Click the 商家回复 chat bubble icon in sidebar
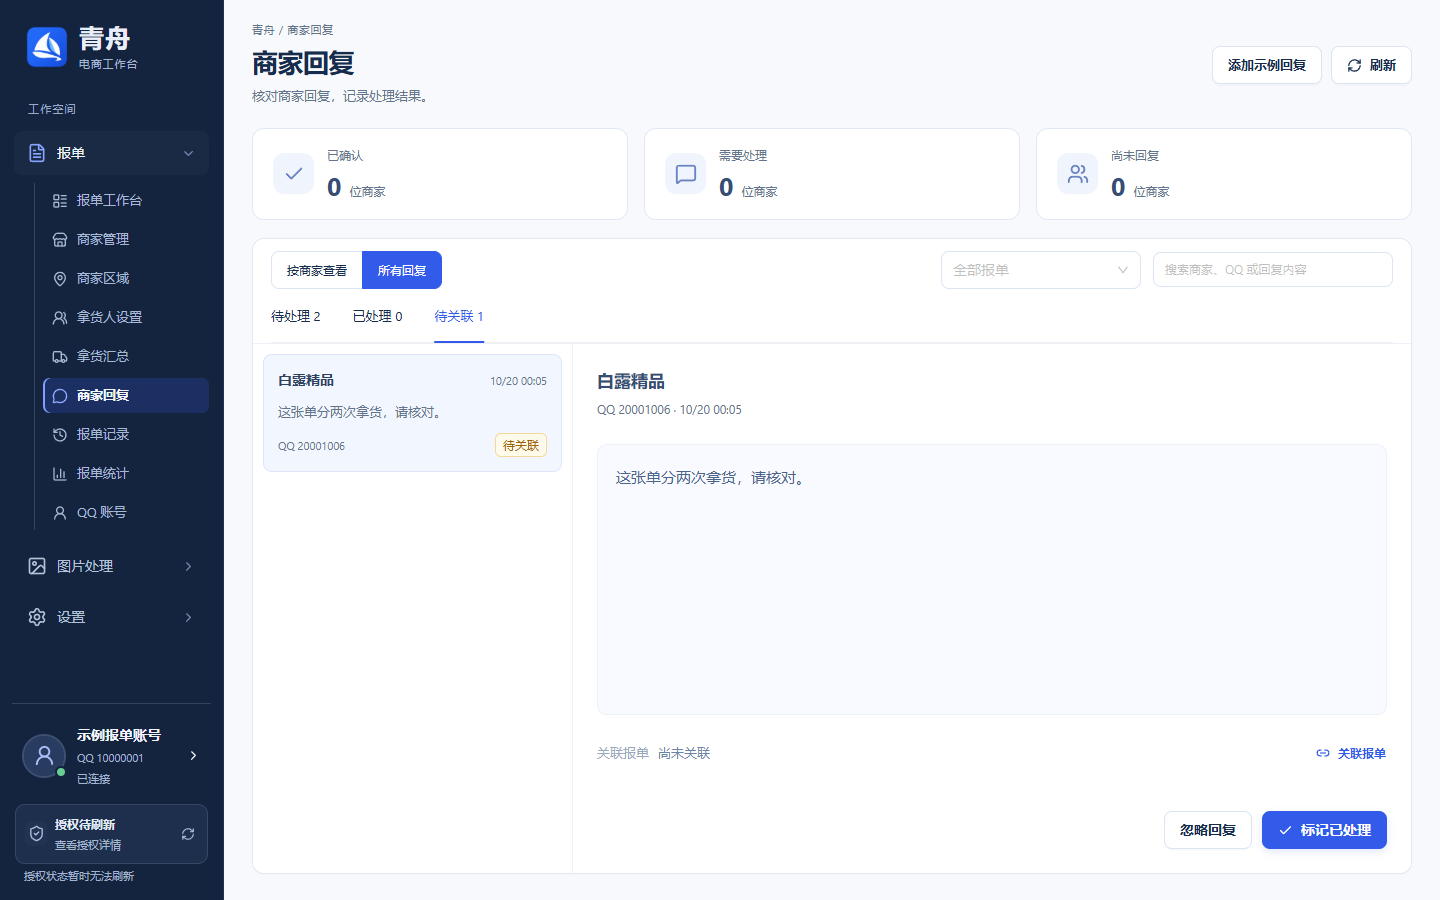The image size is (1440, 900). [60, 396]
